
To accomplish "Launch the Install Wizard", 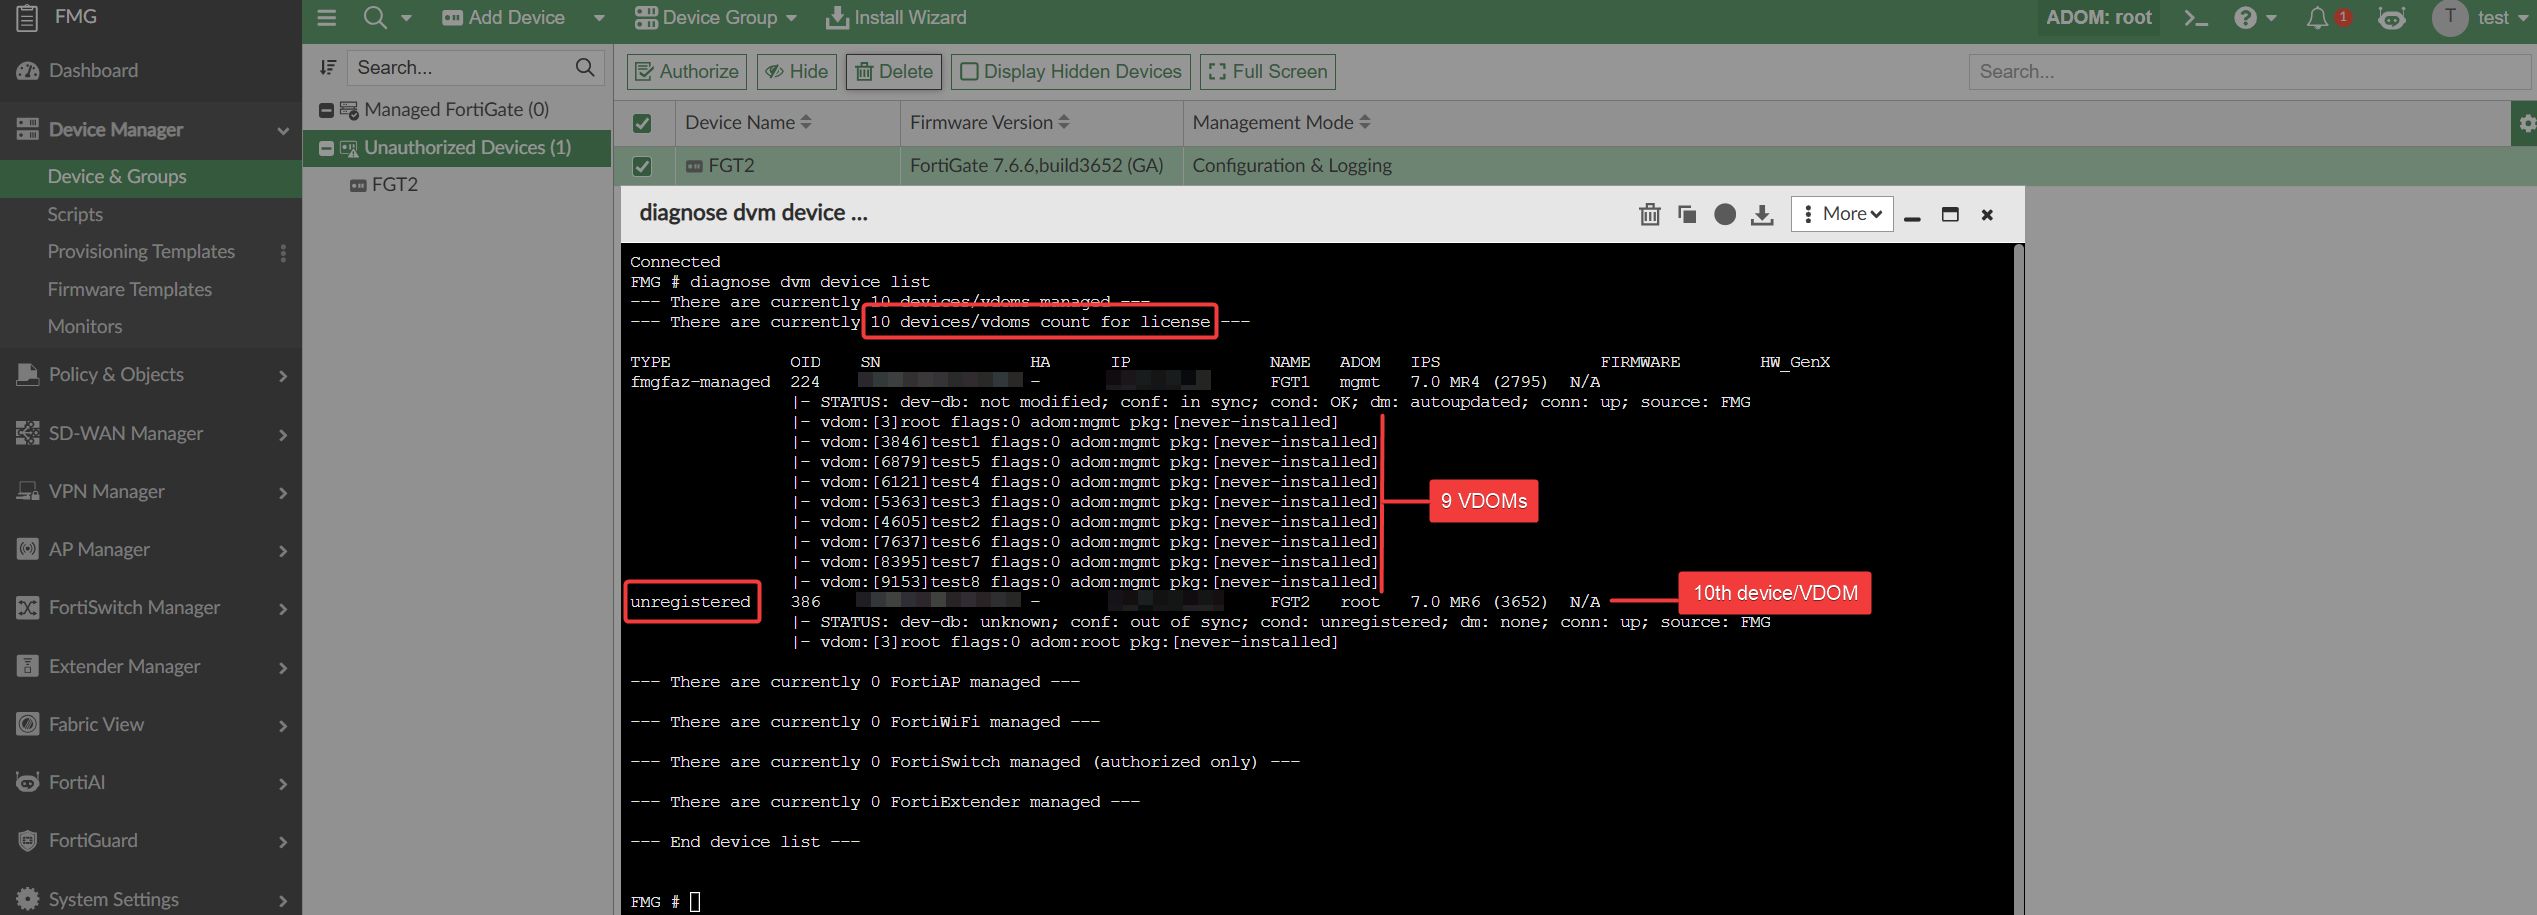I will 896,18.
